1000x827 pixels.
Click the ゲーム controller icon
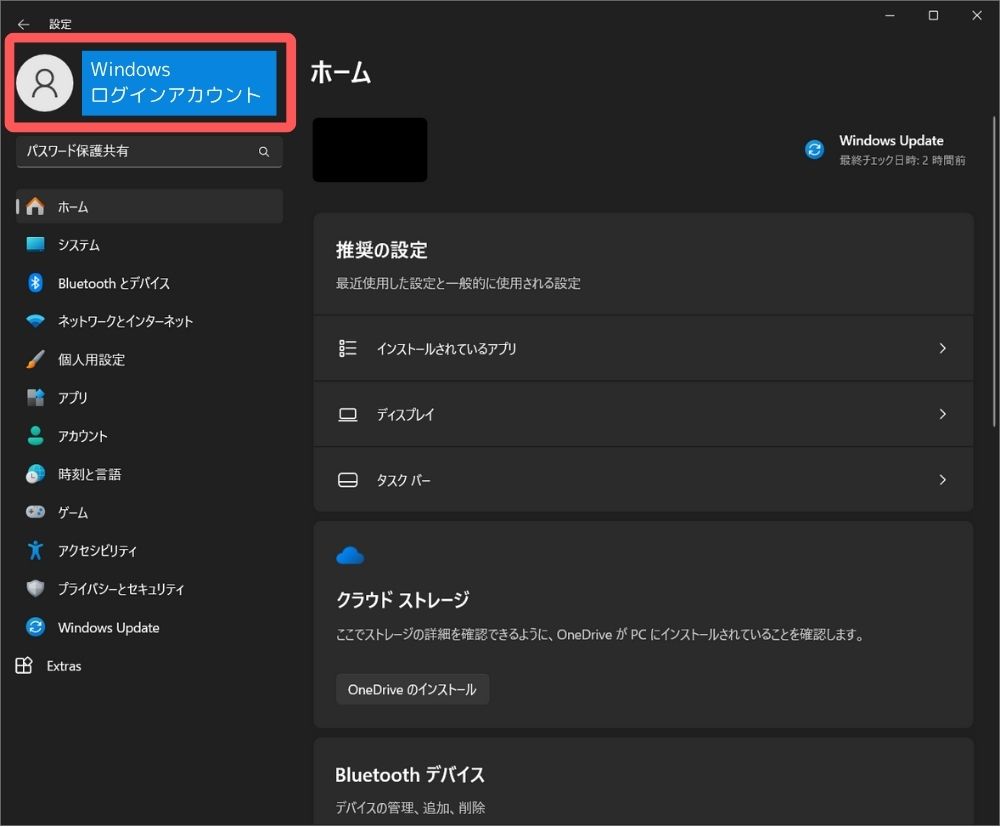[x=35, y=512]
